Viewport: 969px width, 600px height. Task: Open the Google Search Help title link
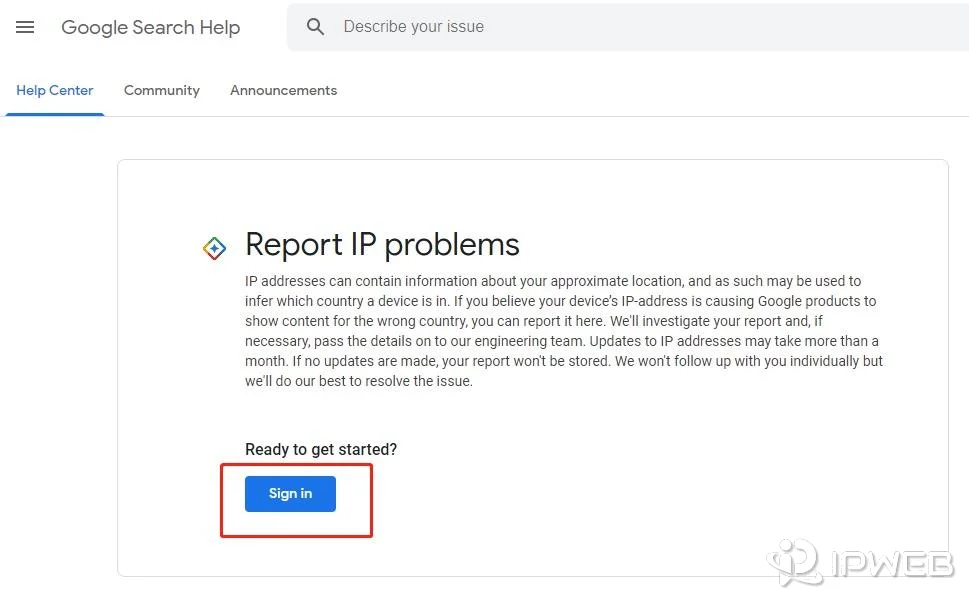(x=150, y=27)
